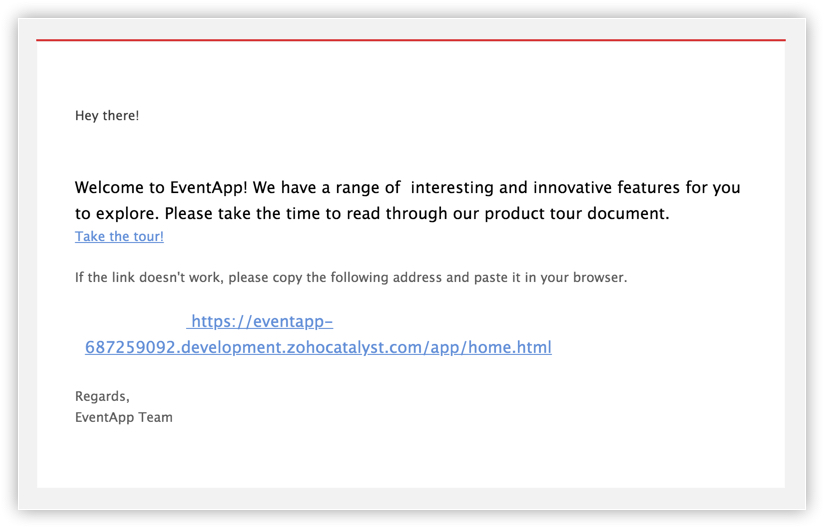Open the "Take the tour!" link
The height and width of the screenshot is (528, 824).
(119, 237)
